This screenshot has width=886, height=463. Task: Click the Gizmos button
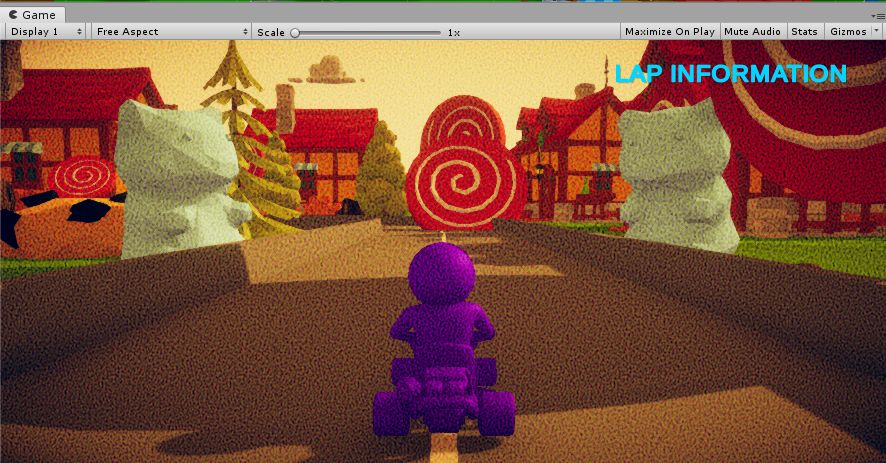coord(847,32)
